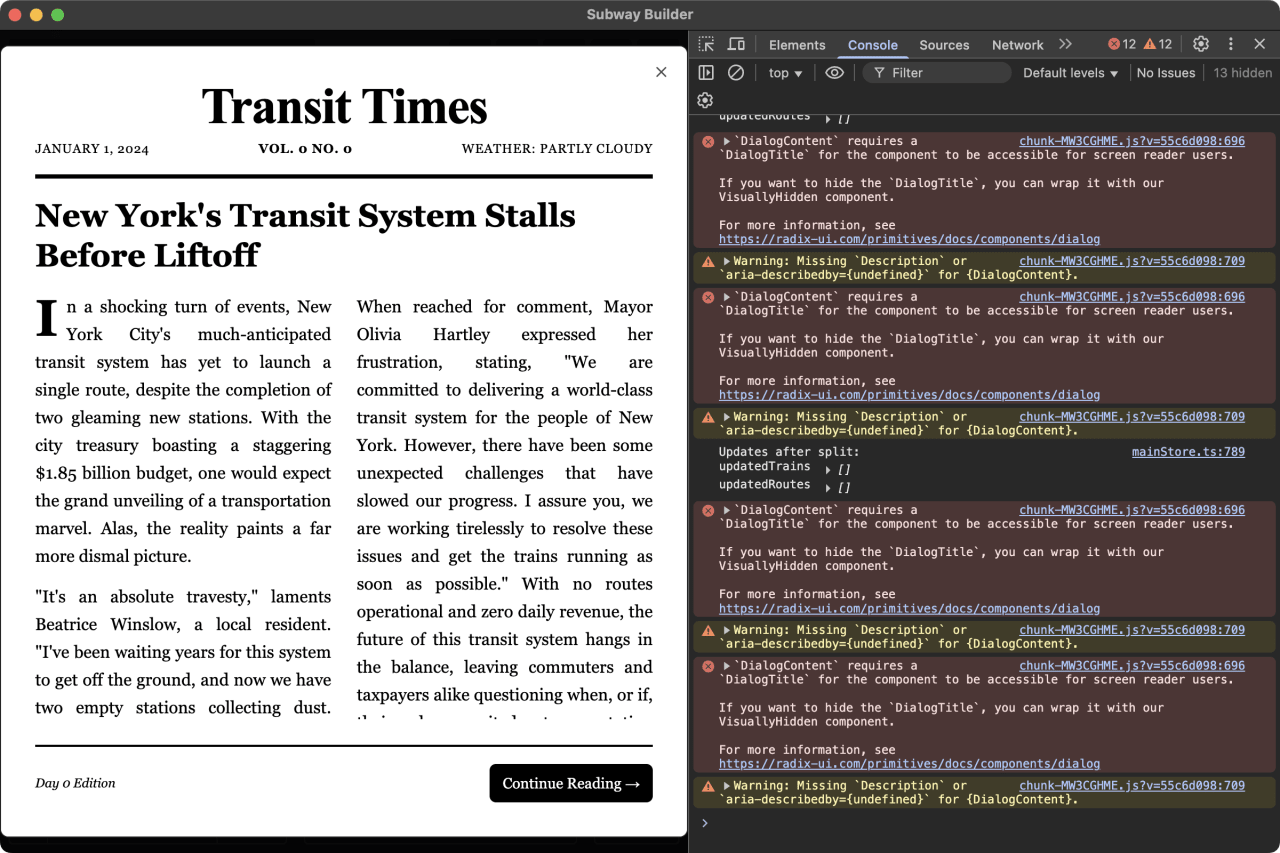Switch to the Network tab
The width and height of the screenshot is (1280, 853).
1017,45
